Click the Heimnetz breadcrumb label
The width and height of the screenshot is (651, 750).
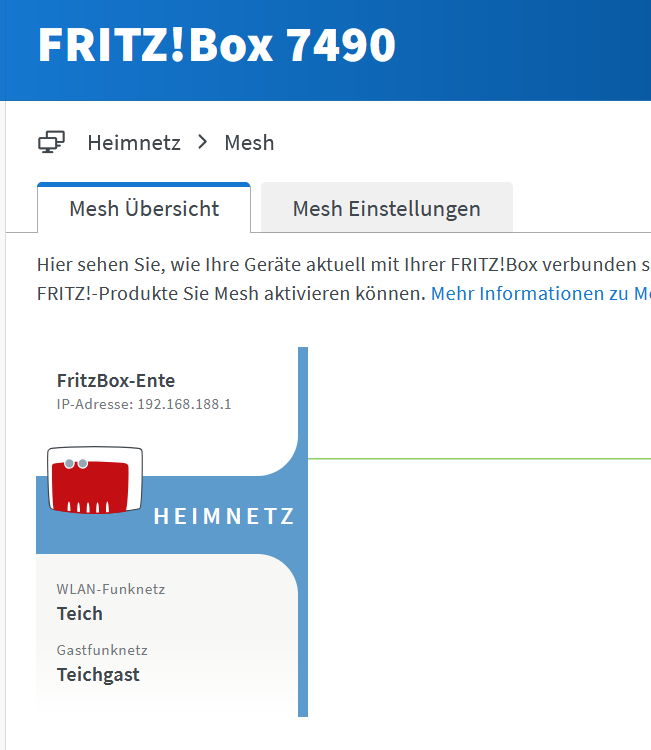pos(134,143)
